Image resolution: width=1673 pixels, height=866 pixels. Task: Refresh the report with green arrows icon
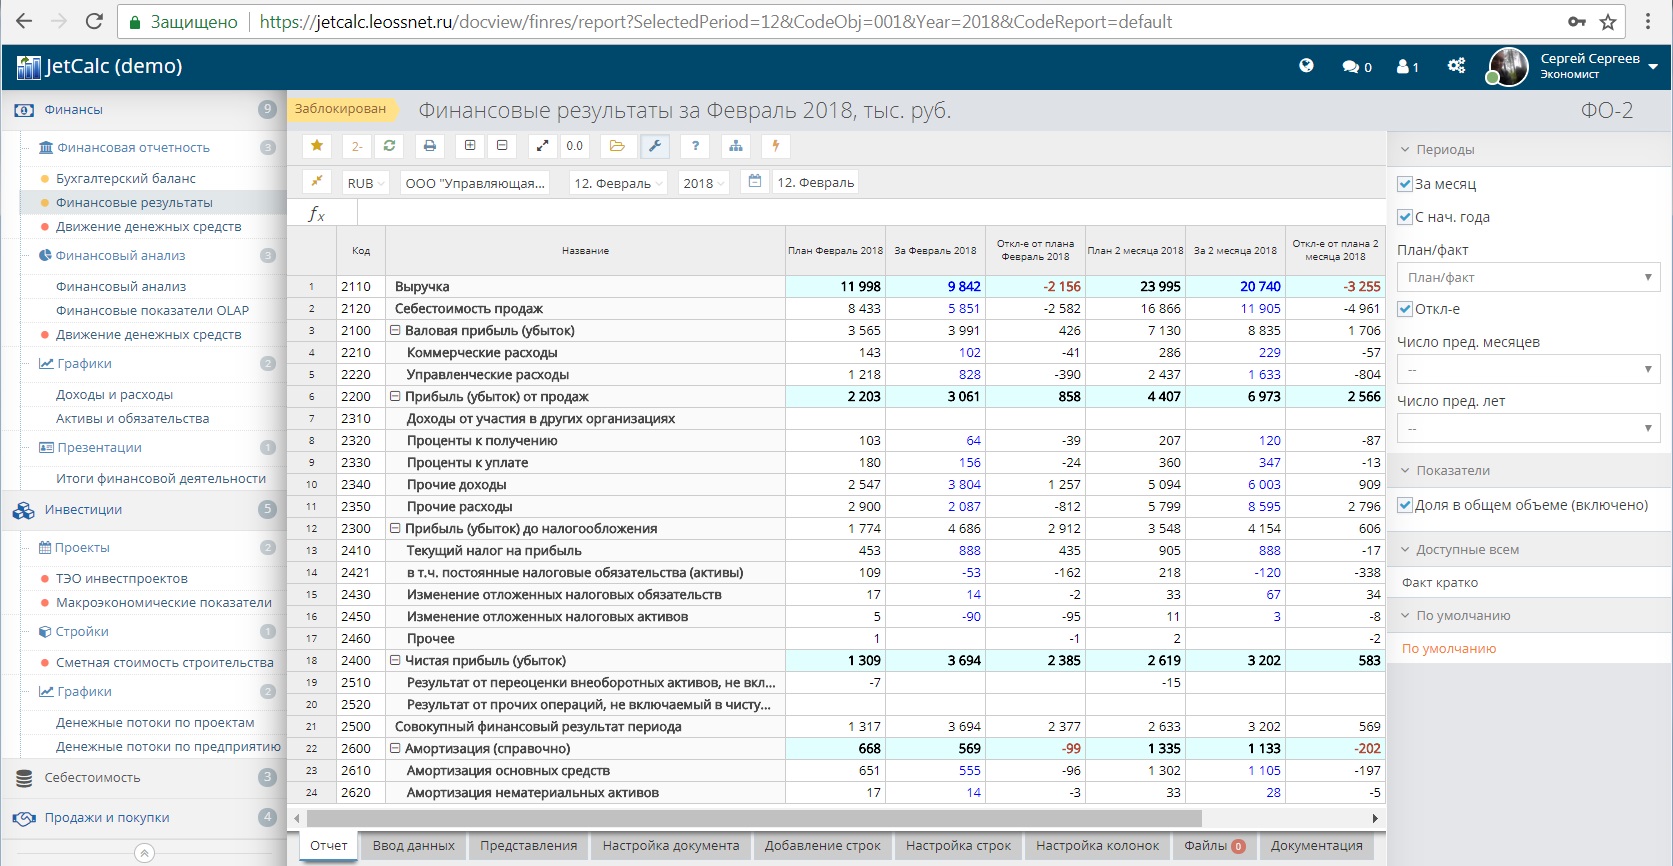pyautogui.click(x=389, y=146)
